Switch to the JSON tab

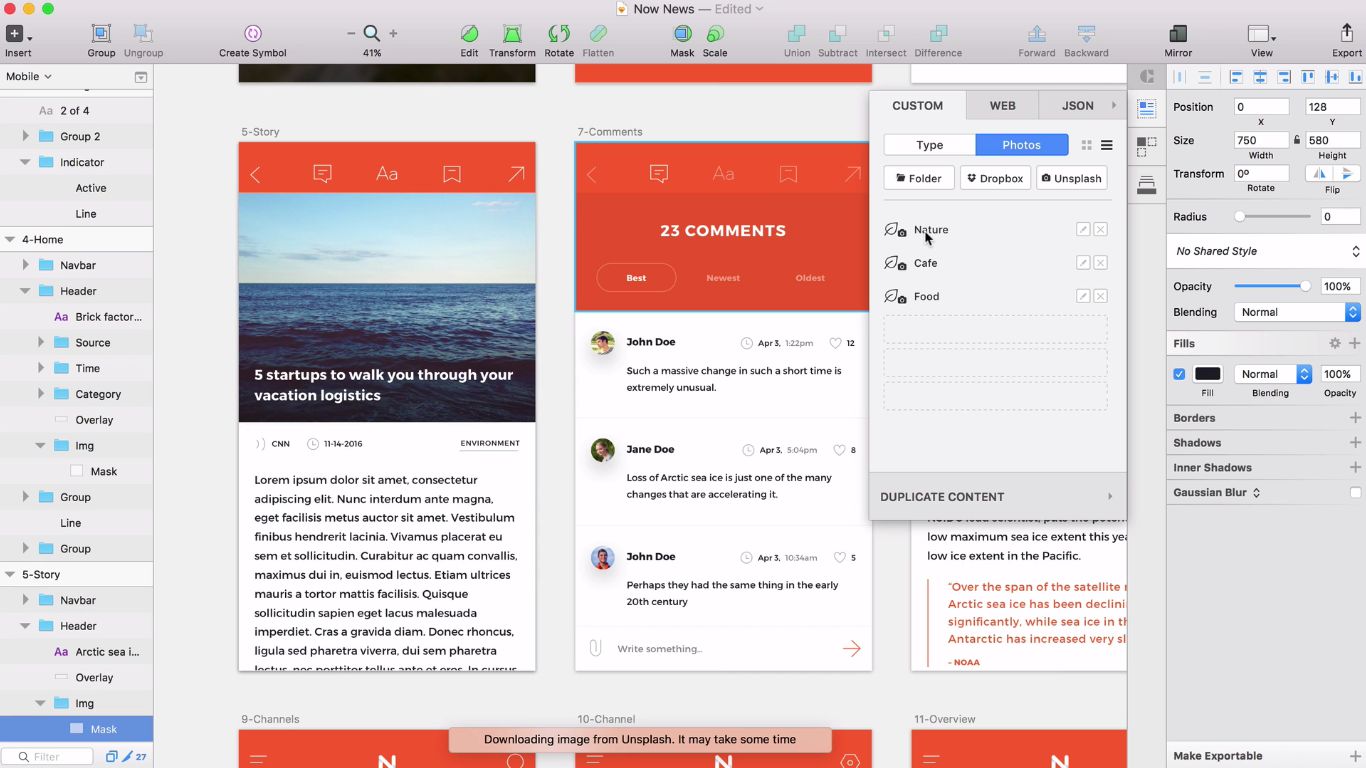coord(1077,105)
